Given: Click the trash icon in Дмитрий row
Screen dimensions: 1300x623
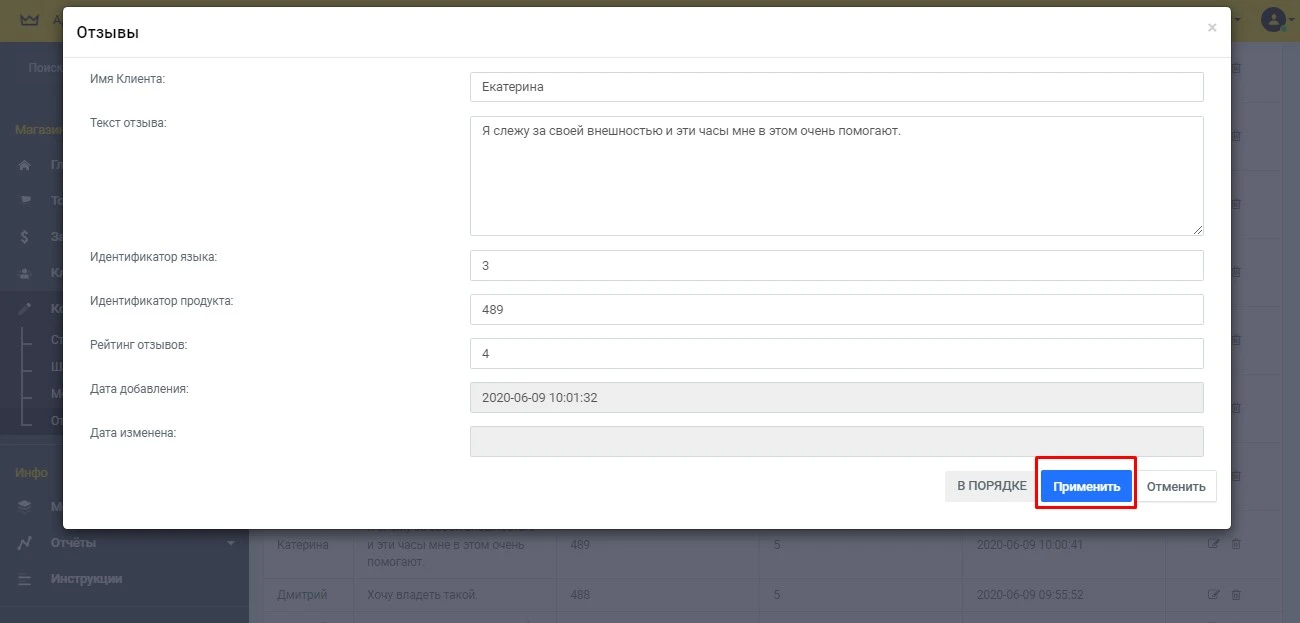Looking at the screenshot, I should pyautogui.click(x=1236, y=594).
